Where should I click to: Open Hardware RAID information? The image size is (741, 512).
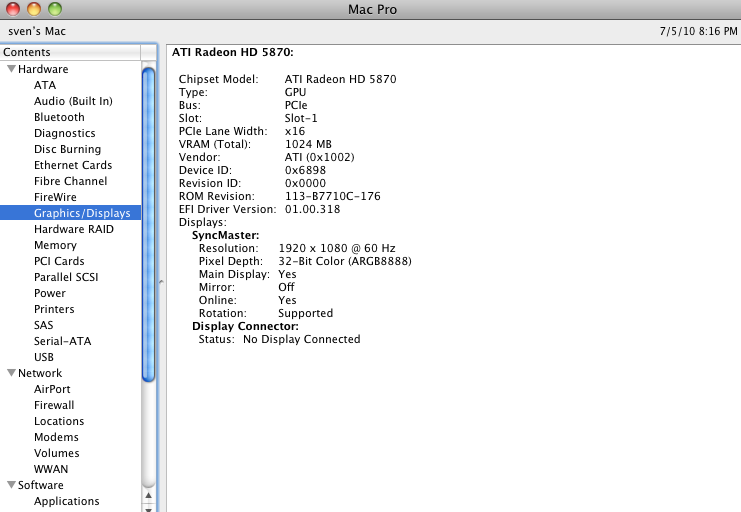point(74,229)
